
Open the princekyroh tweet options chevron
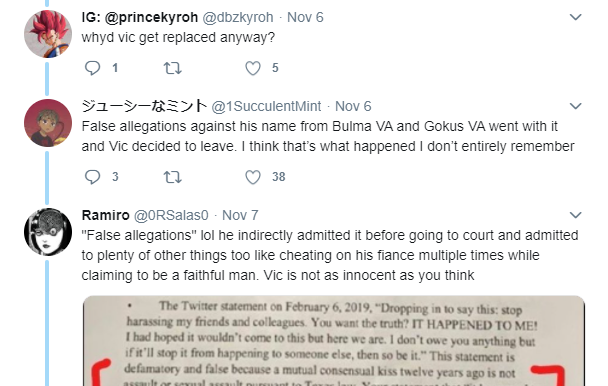point(575,17)
